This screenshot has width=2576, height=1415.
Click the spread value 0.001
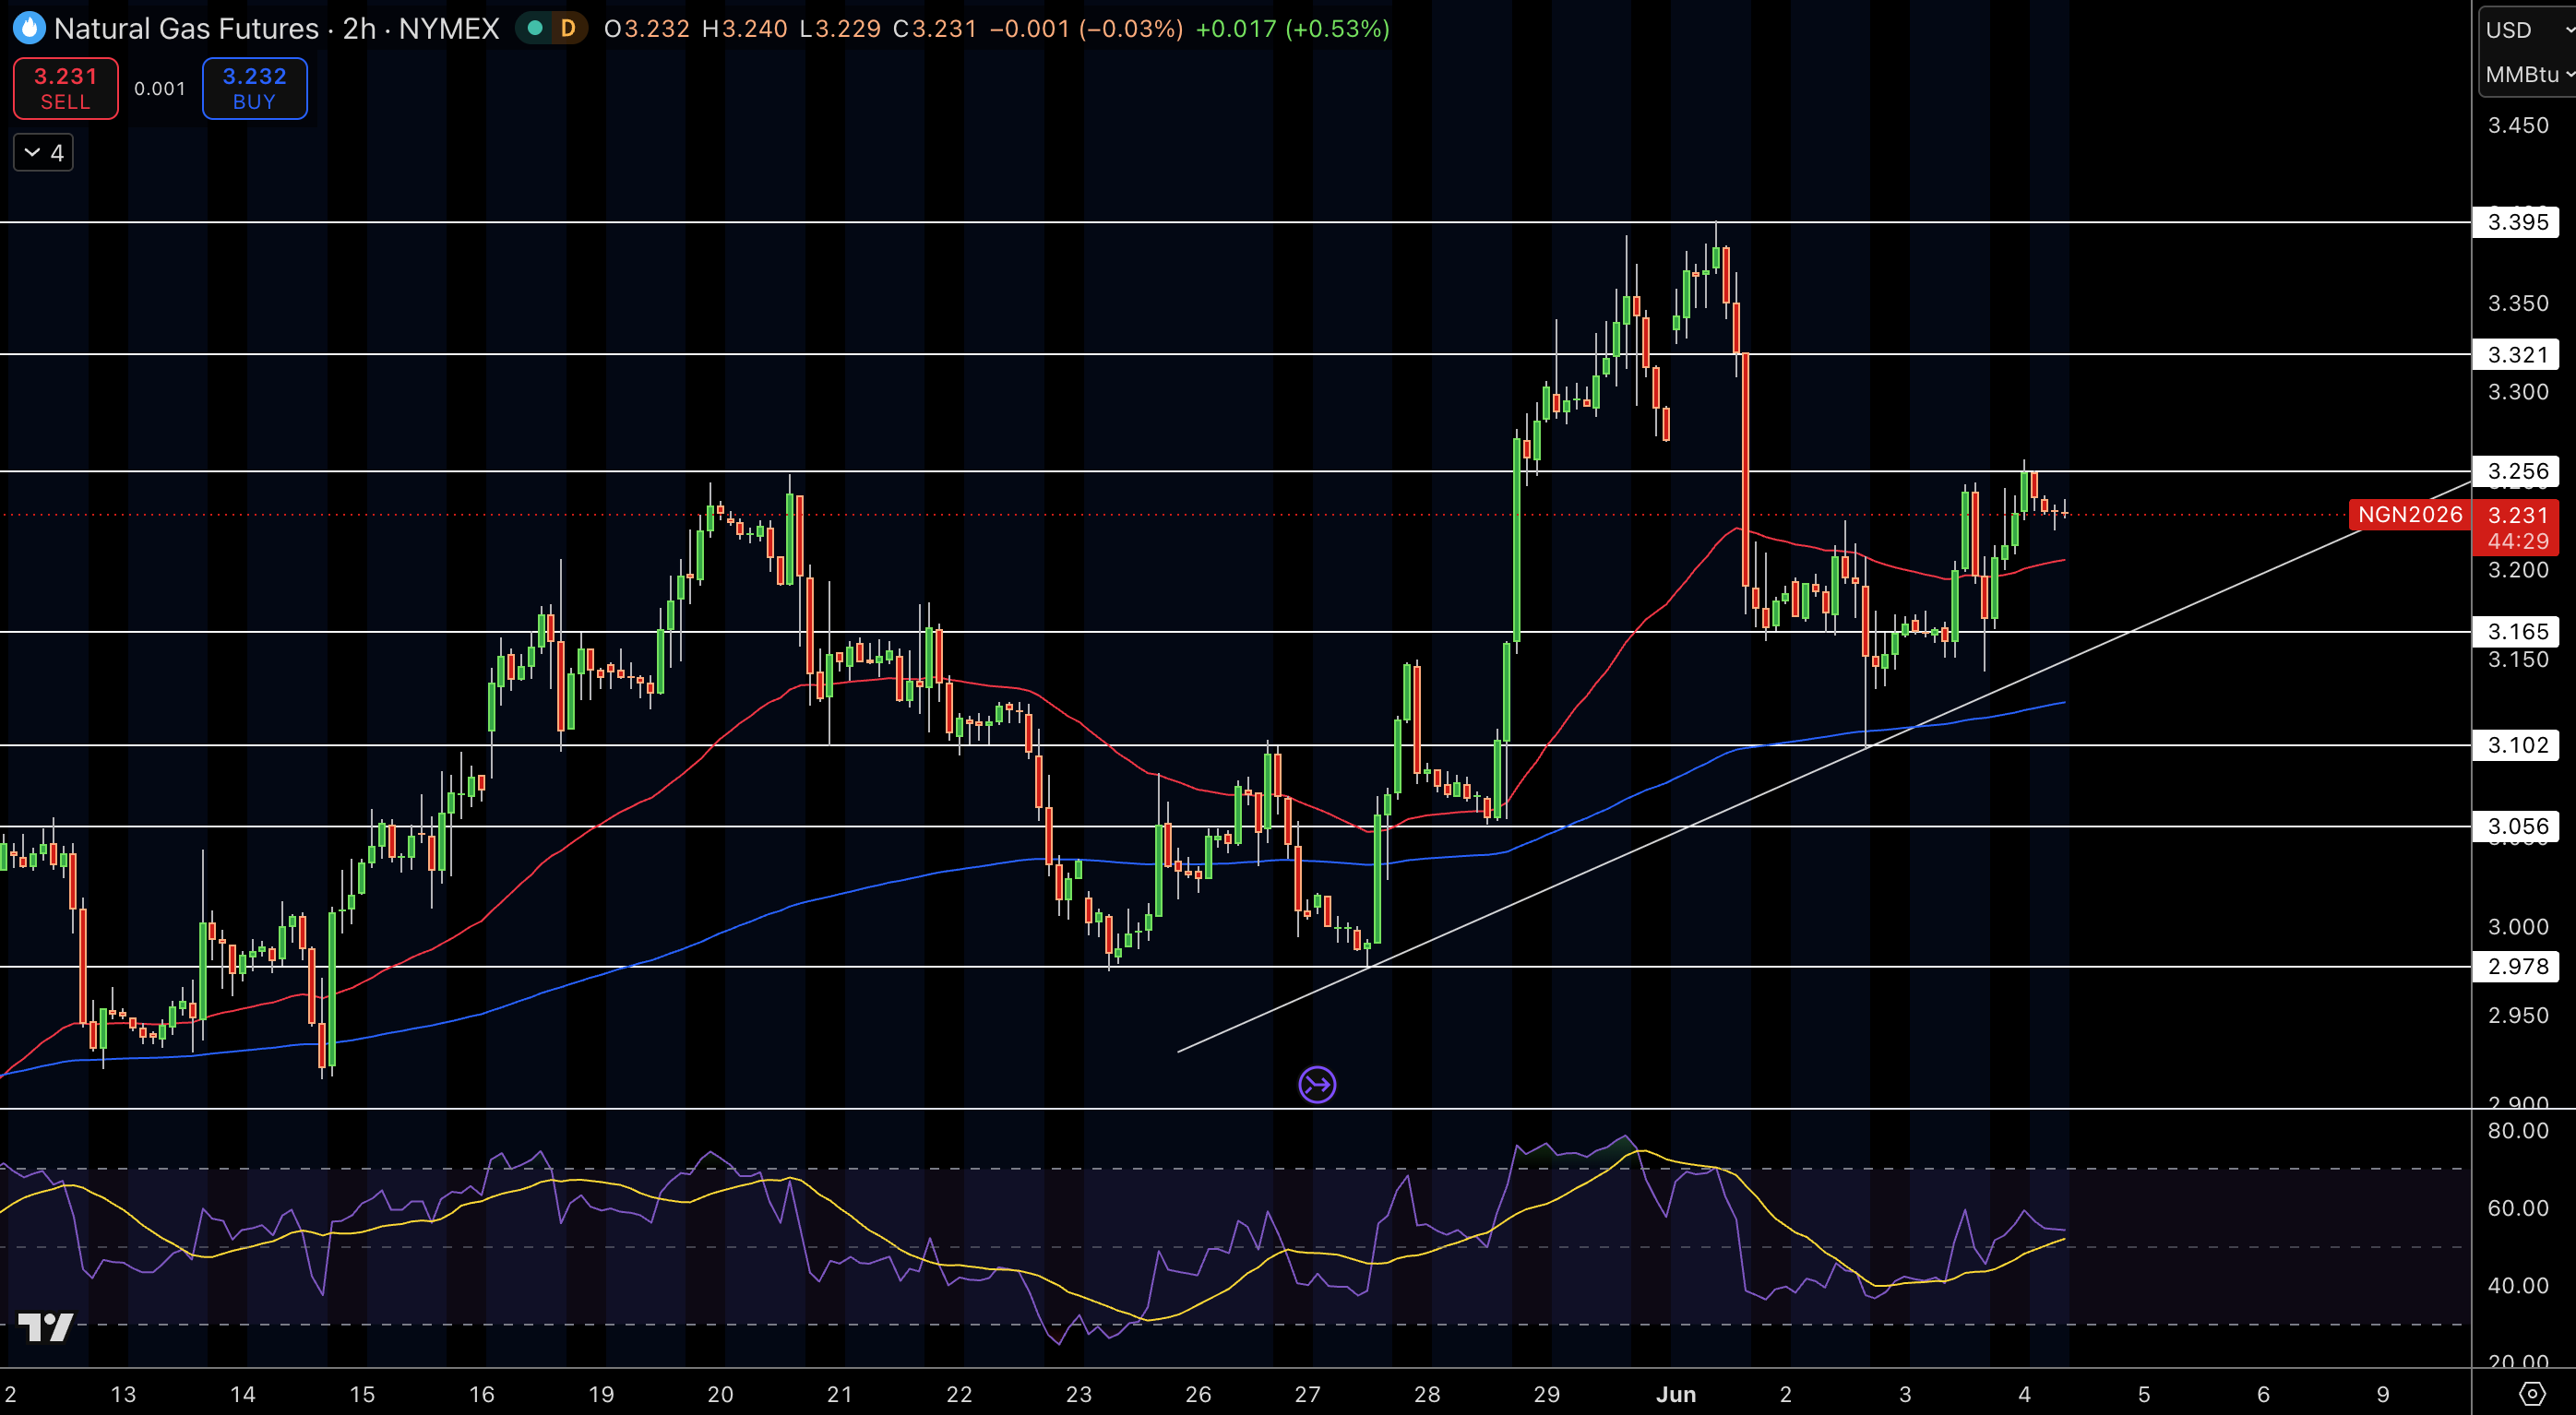160,88
